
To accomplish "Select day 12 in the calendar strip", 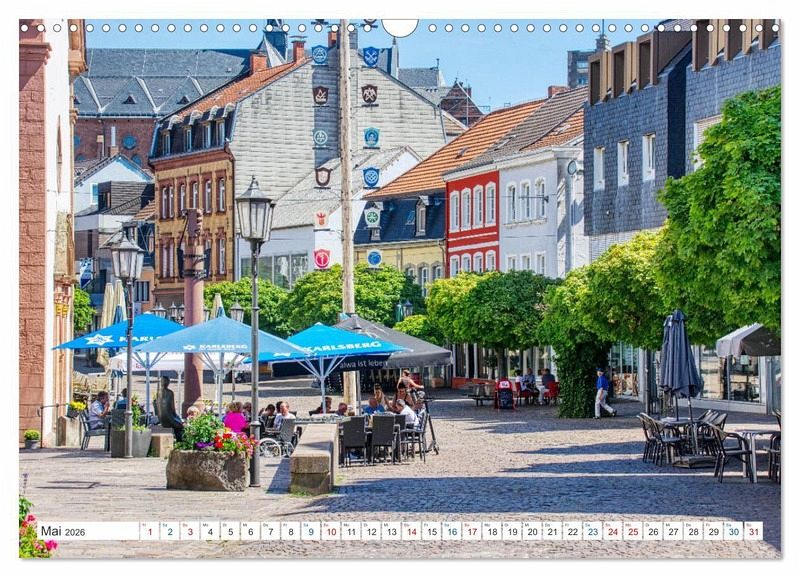I will pyautogui.click(x=371, y=531).
